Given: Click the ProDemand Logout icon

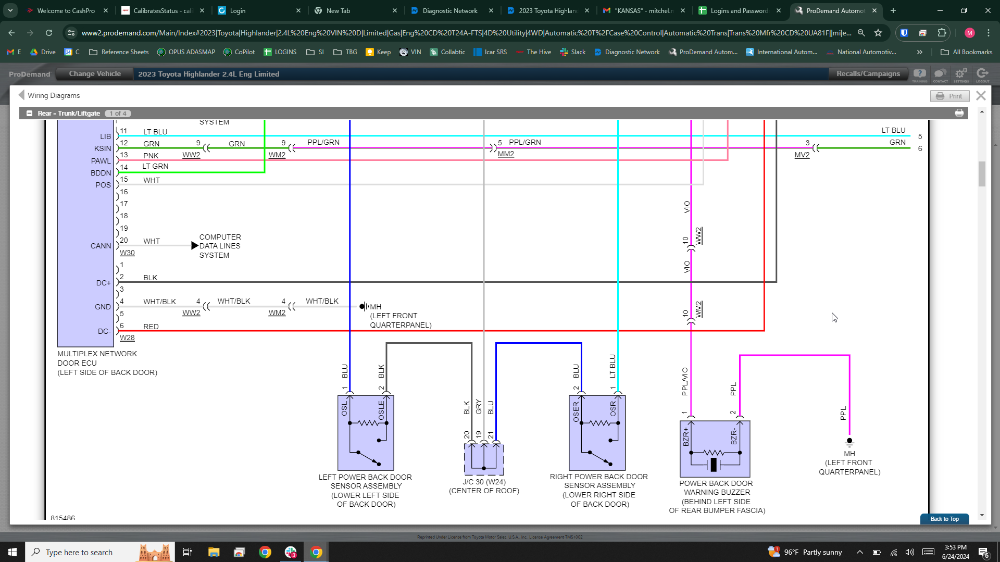Looking at the screenshot, I should click(x=980, y=73).
